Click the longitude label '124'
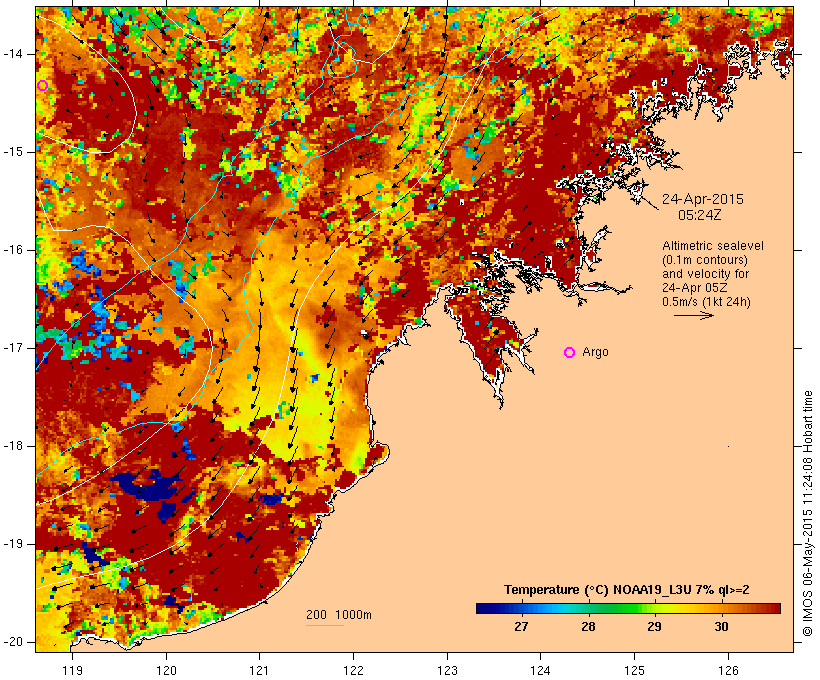 (x=540, y=670)
